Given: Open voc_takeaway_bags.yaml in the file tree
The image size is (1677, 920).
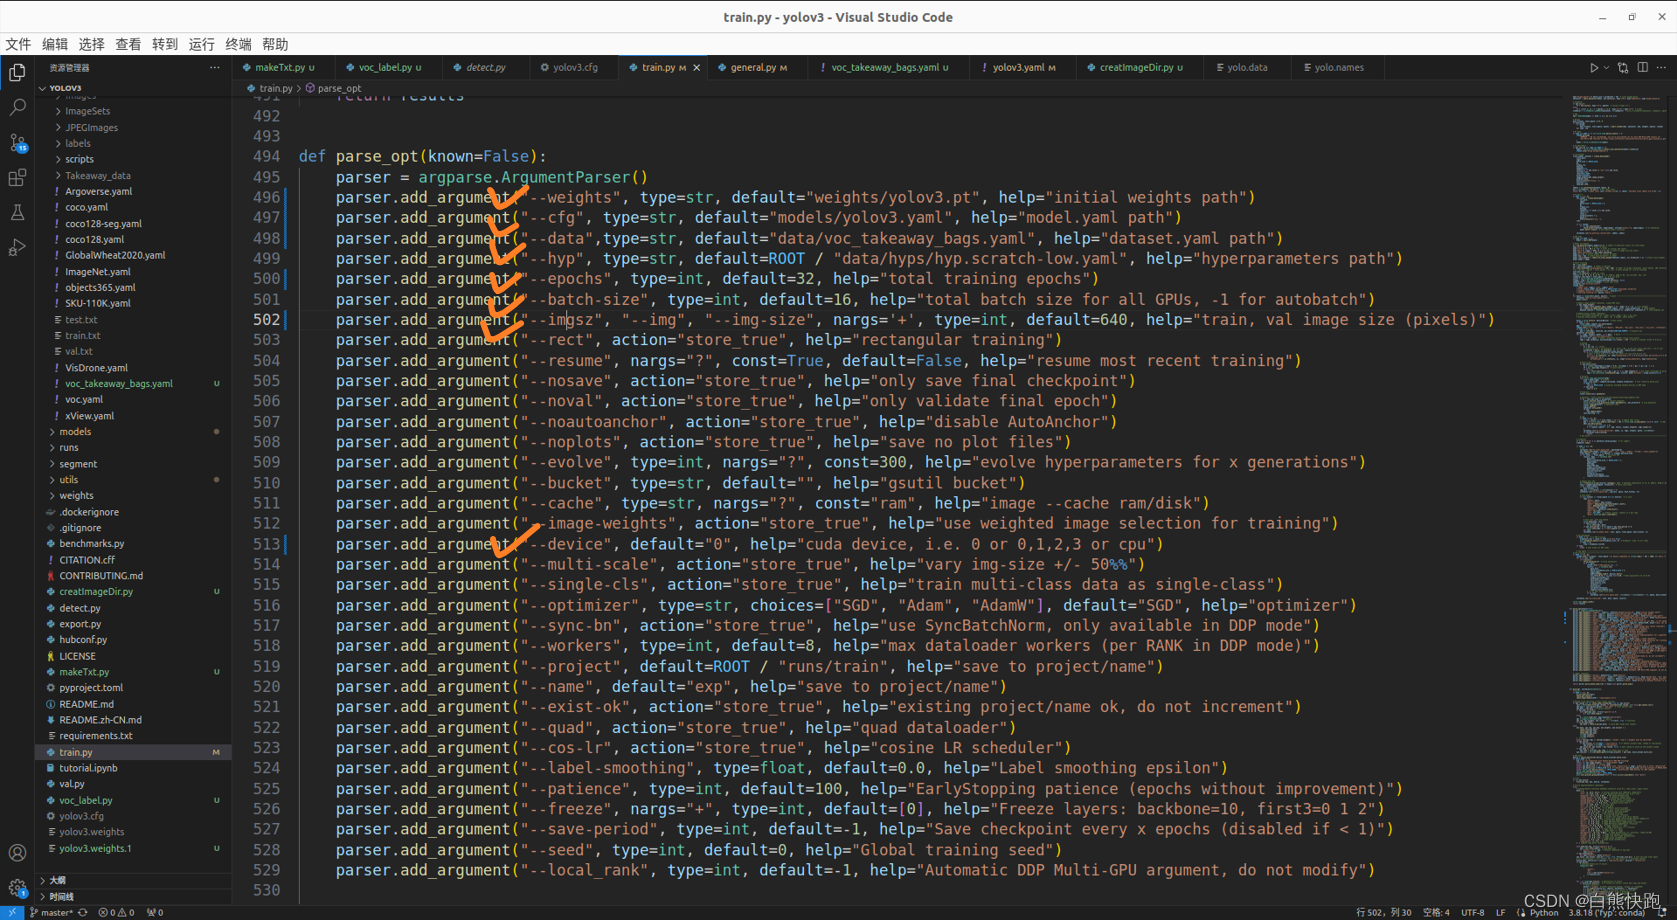Looking at the screenshot, I should coord(133,384).
